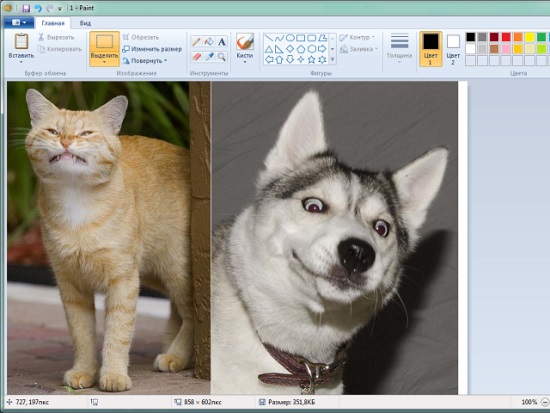Click the Изменить размер button
The height and width of the screenshot is (413, 550).
(x=152, y=49)
